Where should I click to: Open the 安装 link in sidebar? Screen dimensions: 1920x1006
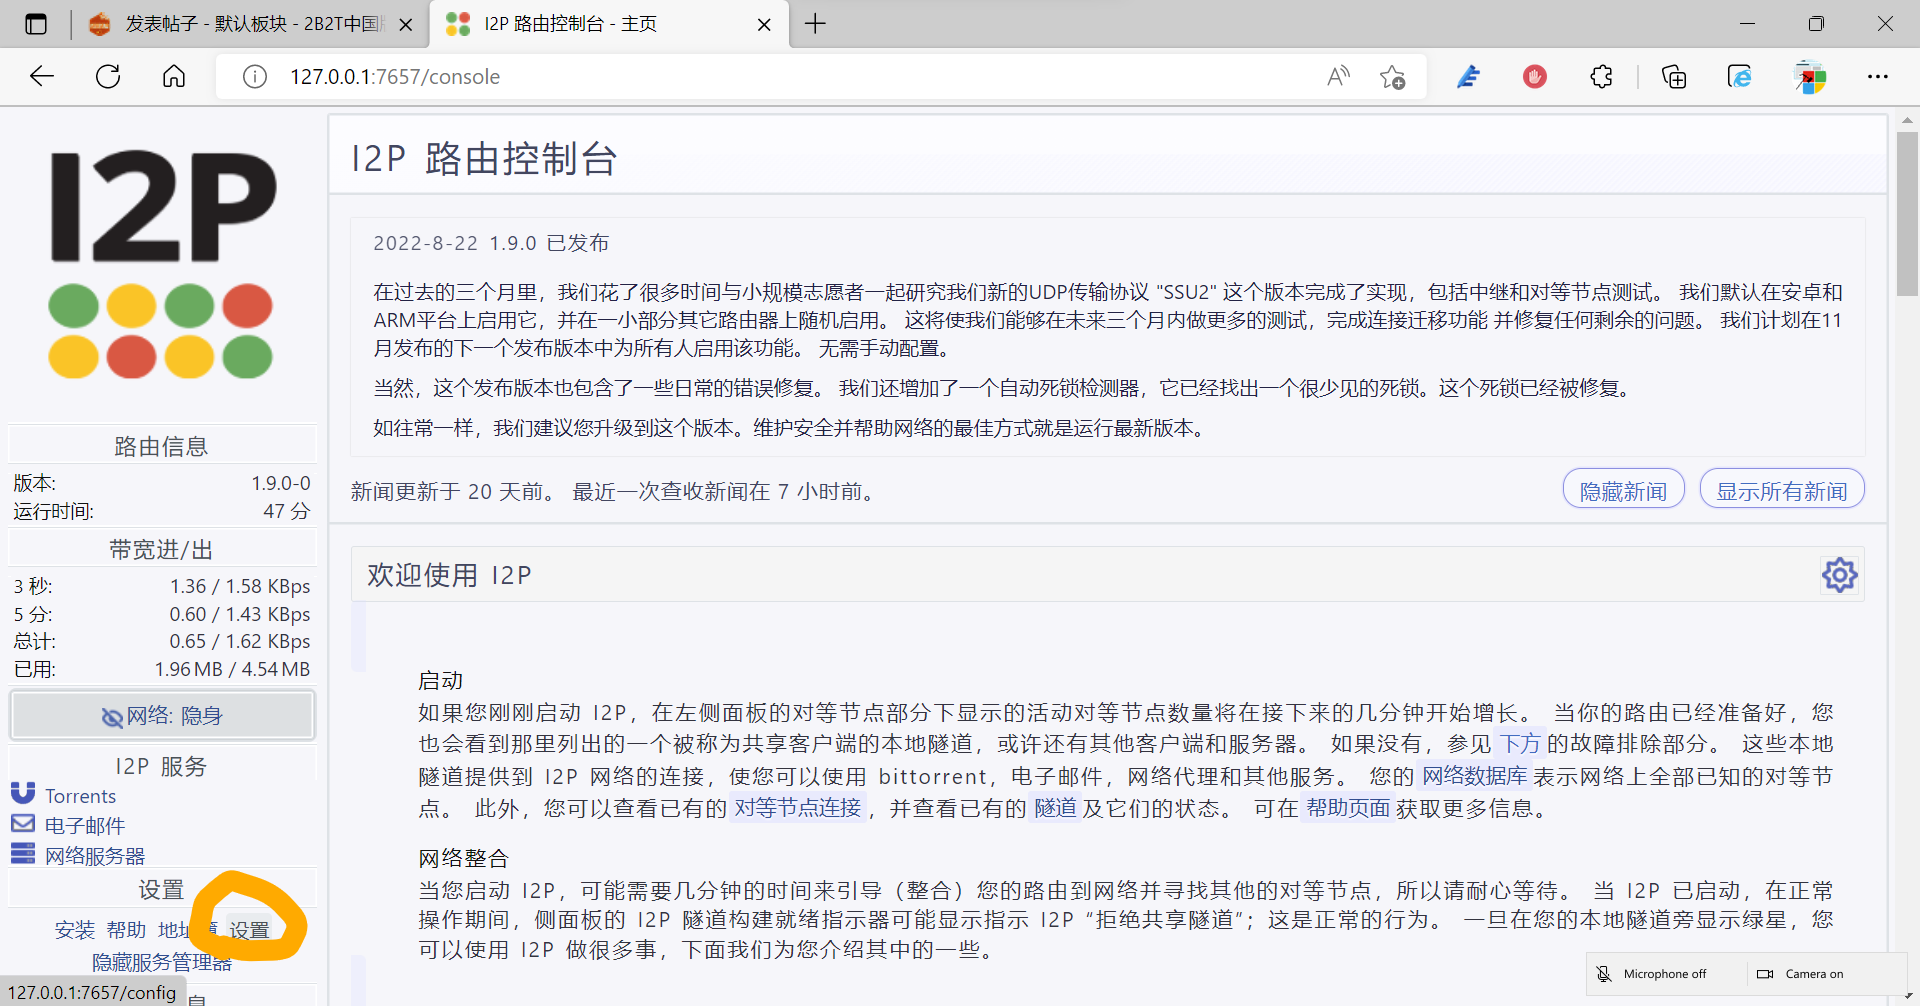click(75, 930)
